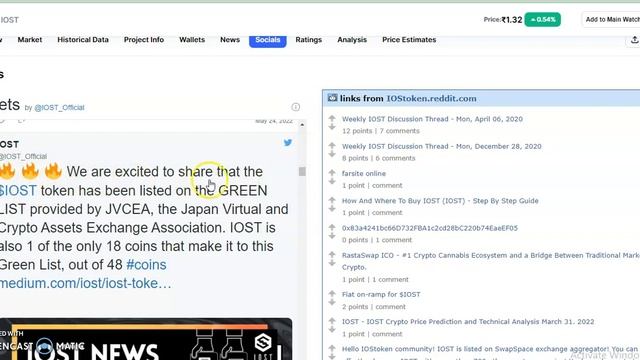The height and width of the screenshot is (360, 640).
Task: Upvote the RastaSwap ICO post
Action: pos(332,255)
